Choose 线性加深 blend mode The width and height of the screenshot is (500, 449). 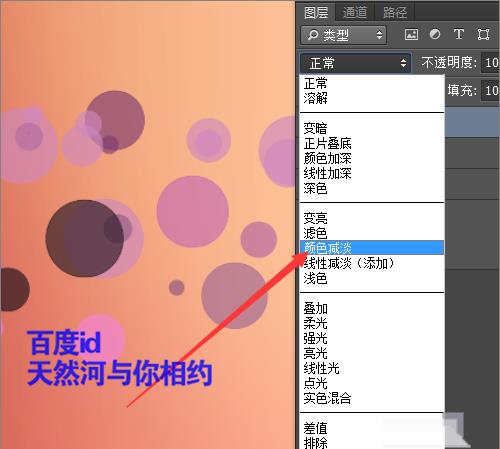372,173
